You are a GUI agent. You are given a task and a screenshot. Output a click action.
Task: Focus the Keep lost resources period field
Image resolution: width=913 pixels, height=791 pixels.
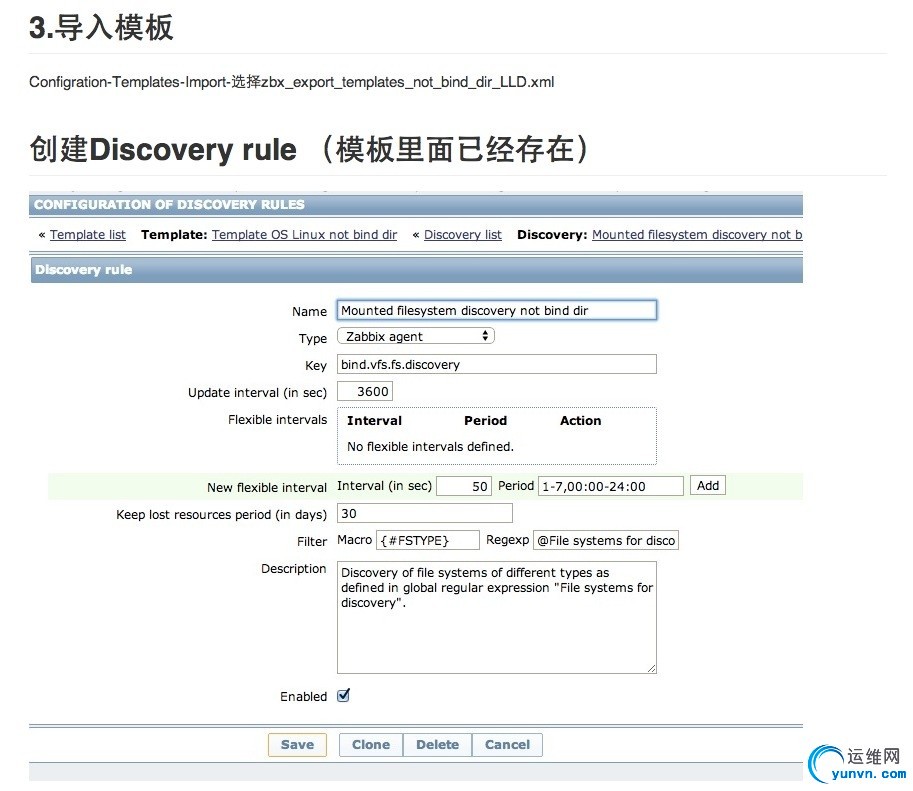click(424, 513)
